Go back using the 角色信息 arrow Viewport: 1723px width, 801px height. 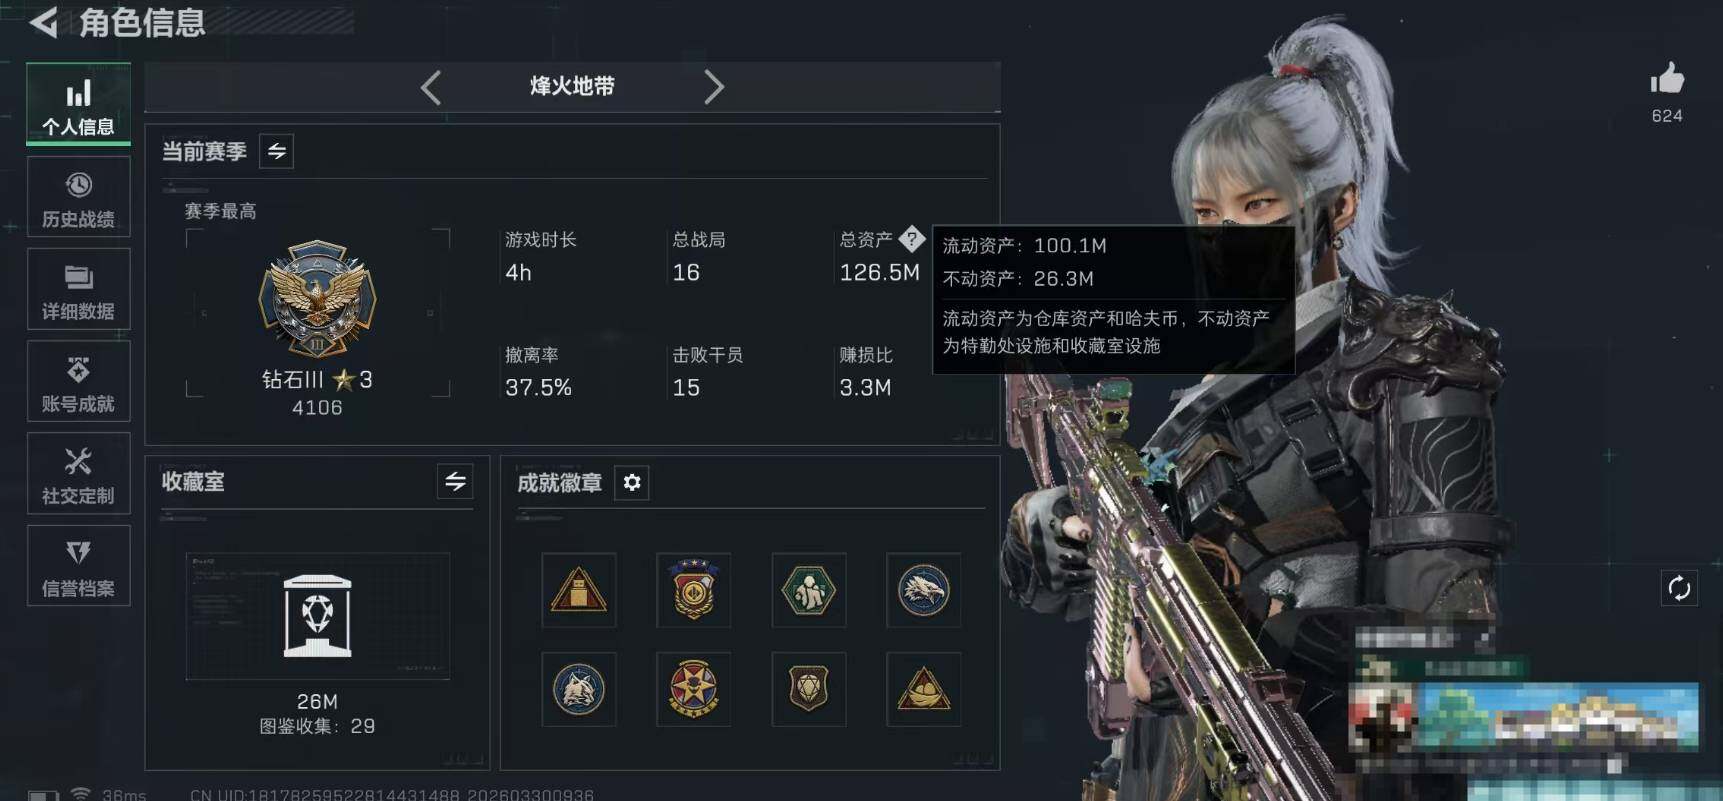(44, 22)
